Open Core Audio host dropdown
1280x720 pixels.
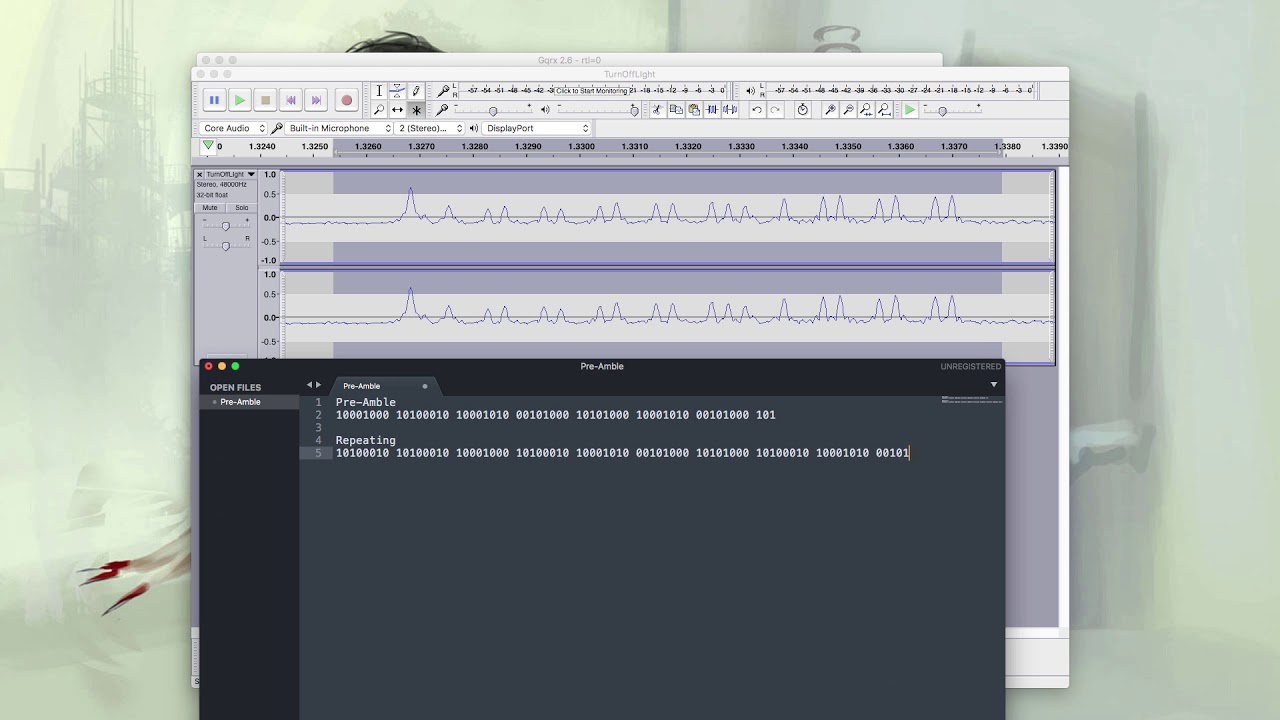234,128
